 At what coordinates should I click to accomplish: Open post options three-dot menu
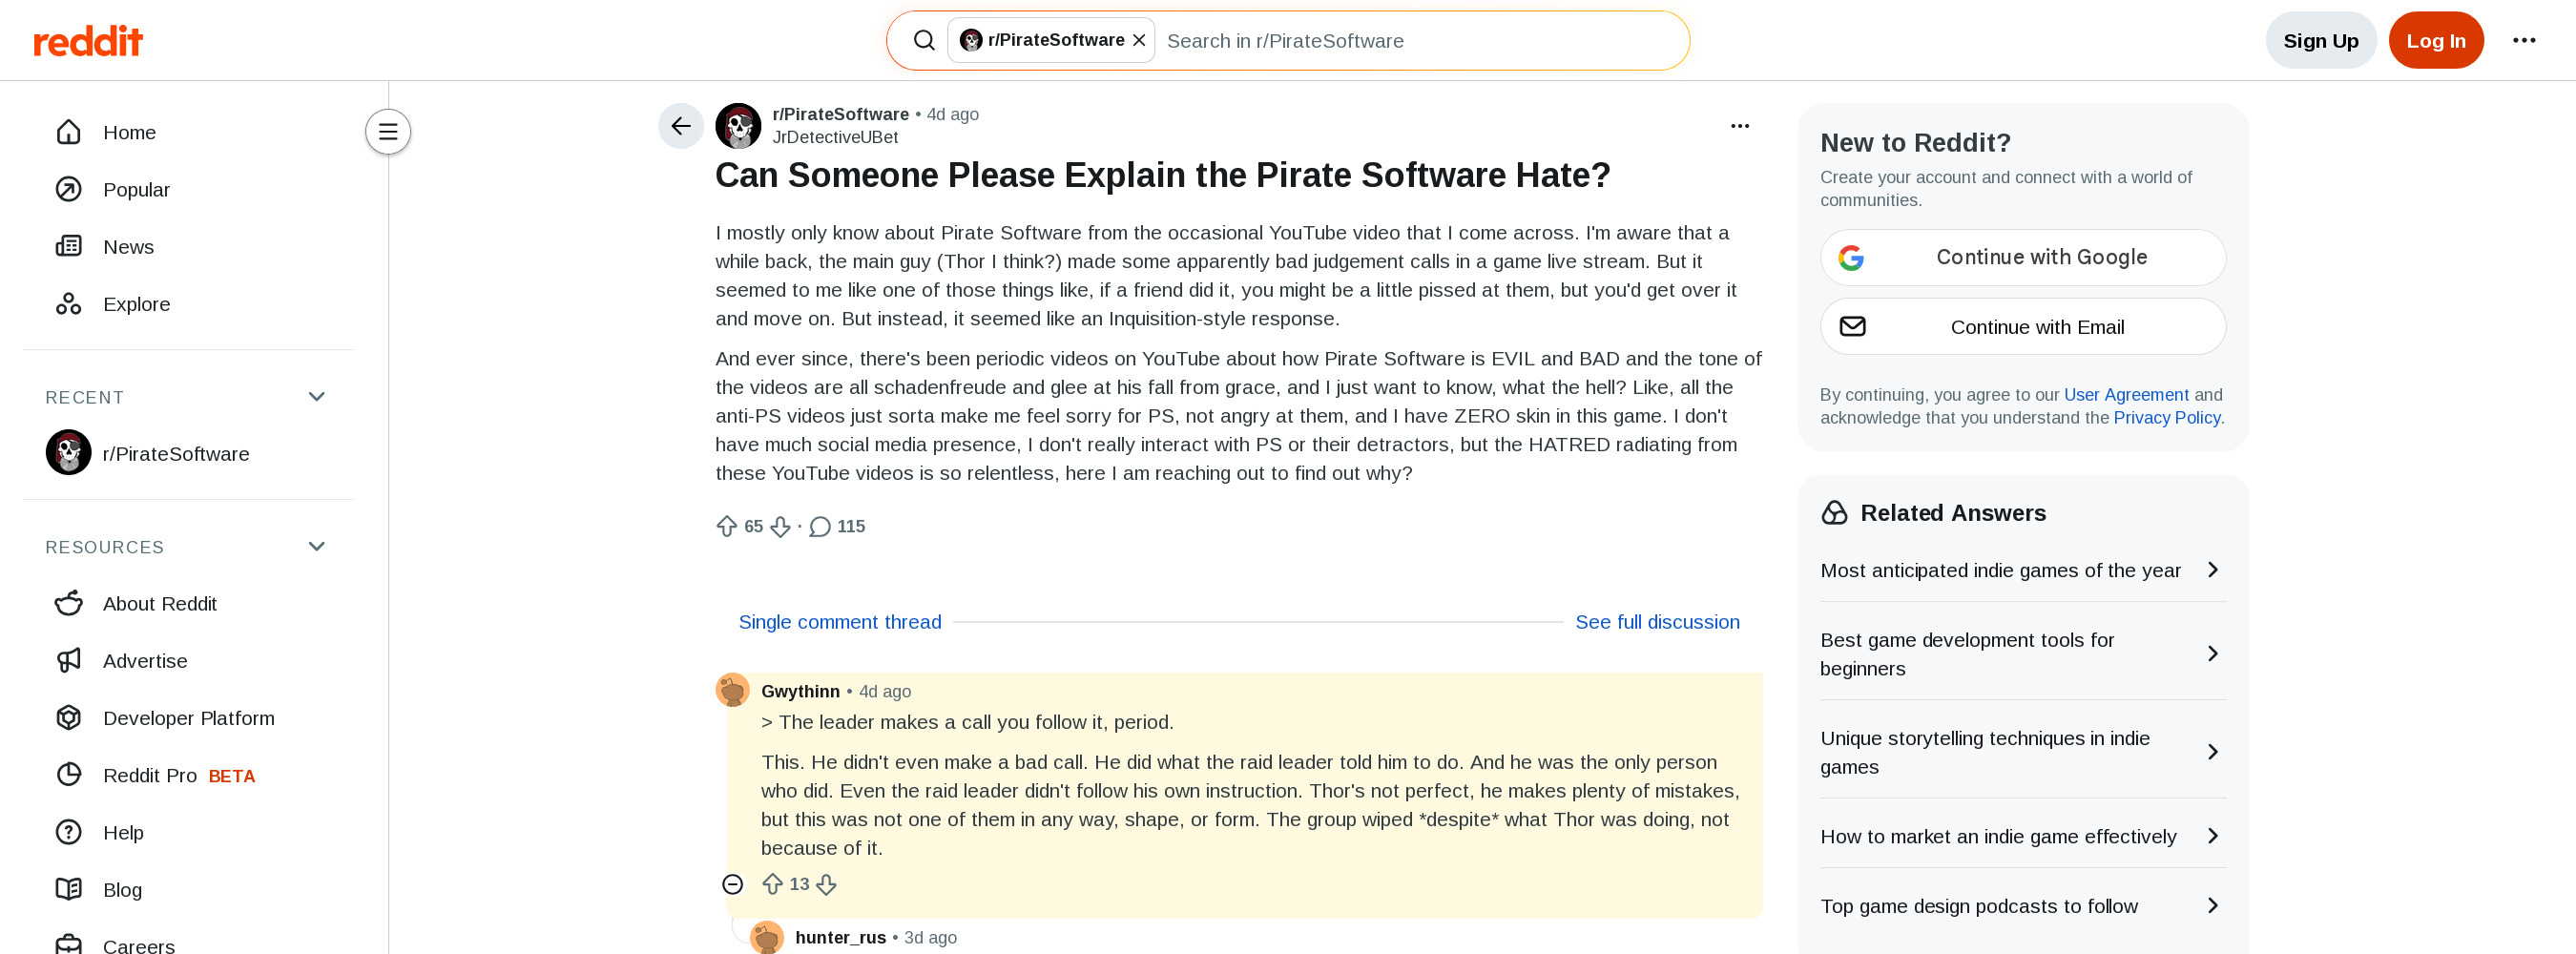click(1740, 126)
